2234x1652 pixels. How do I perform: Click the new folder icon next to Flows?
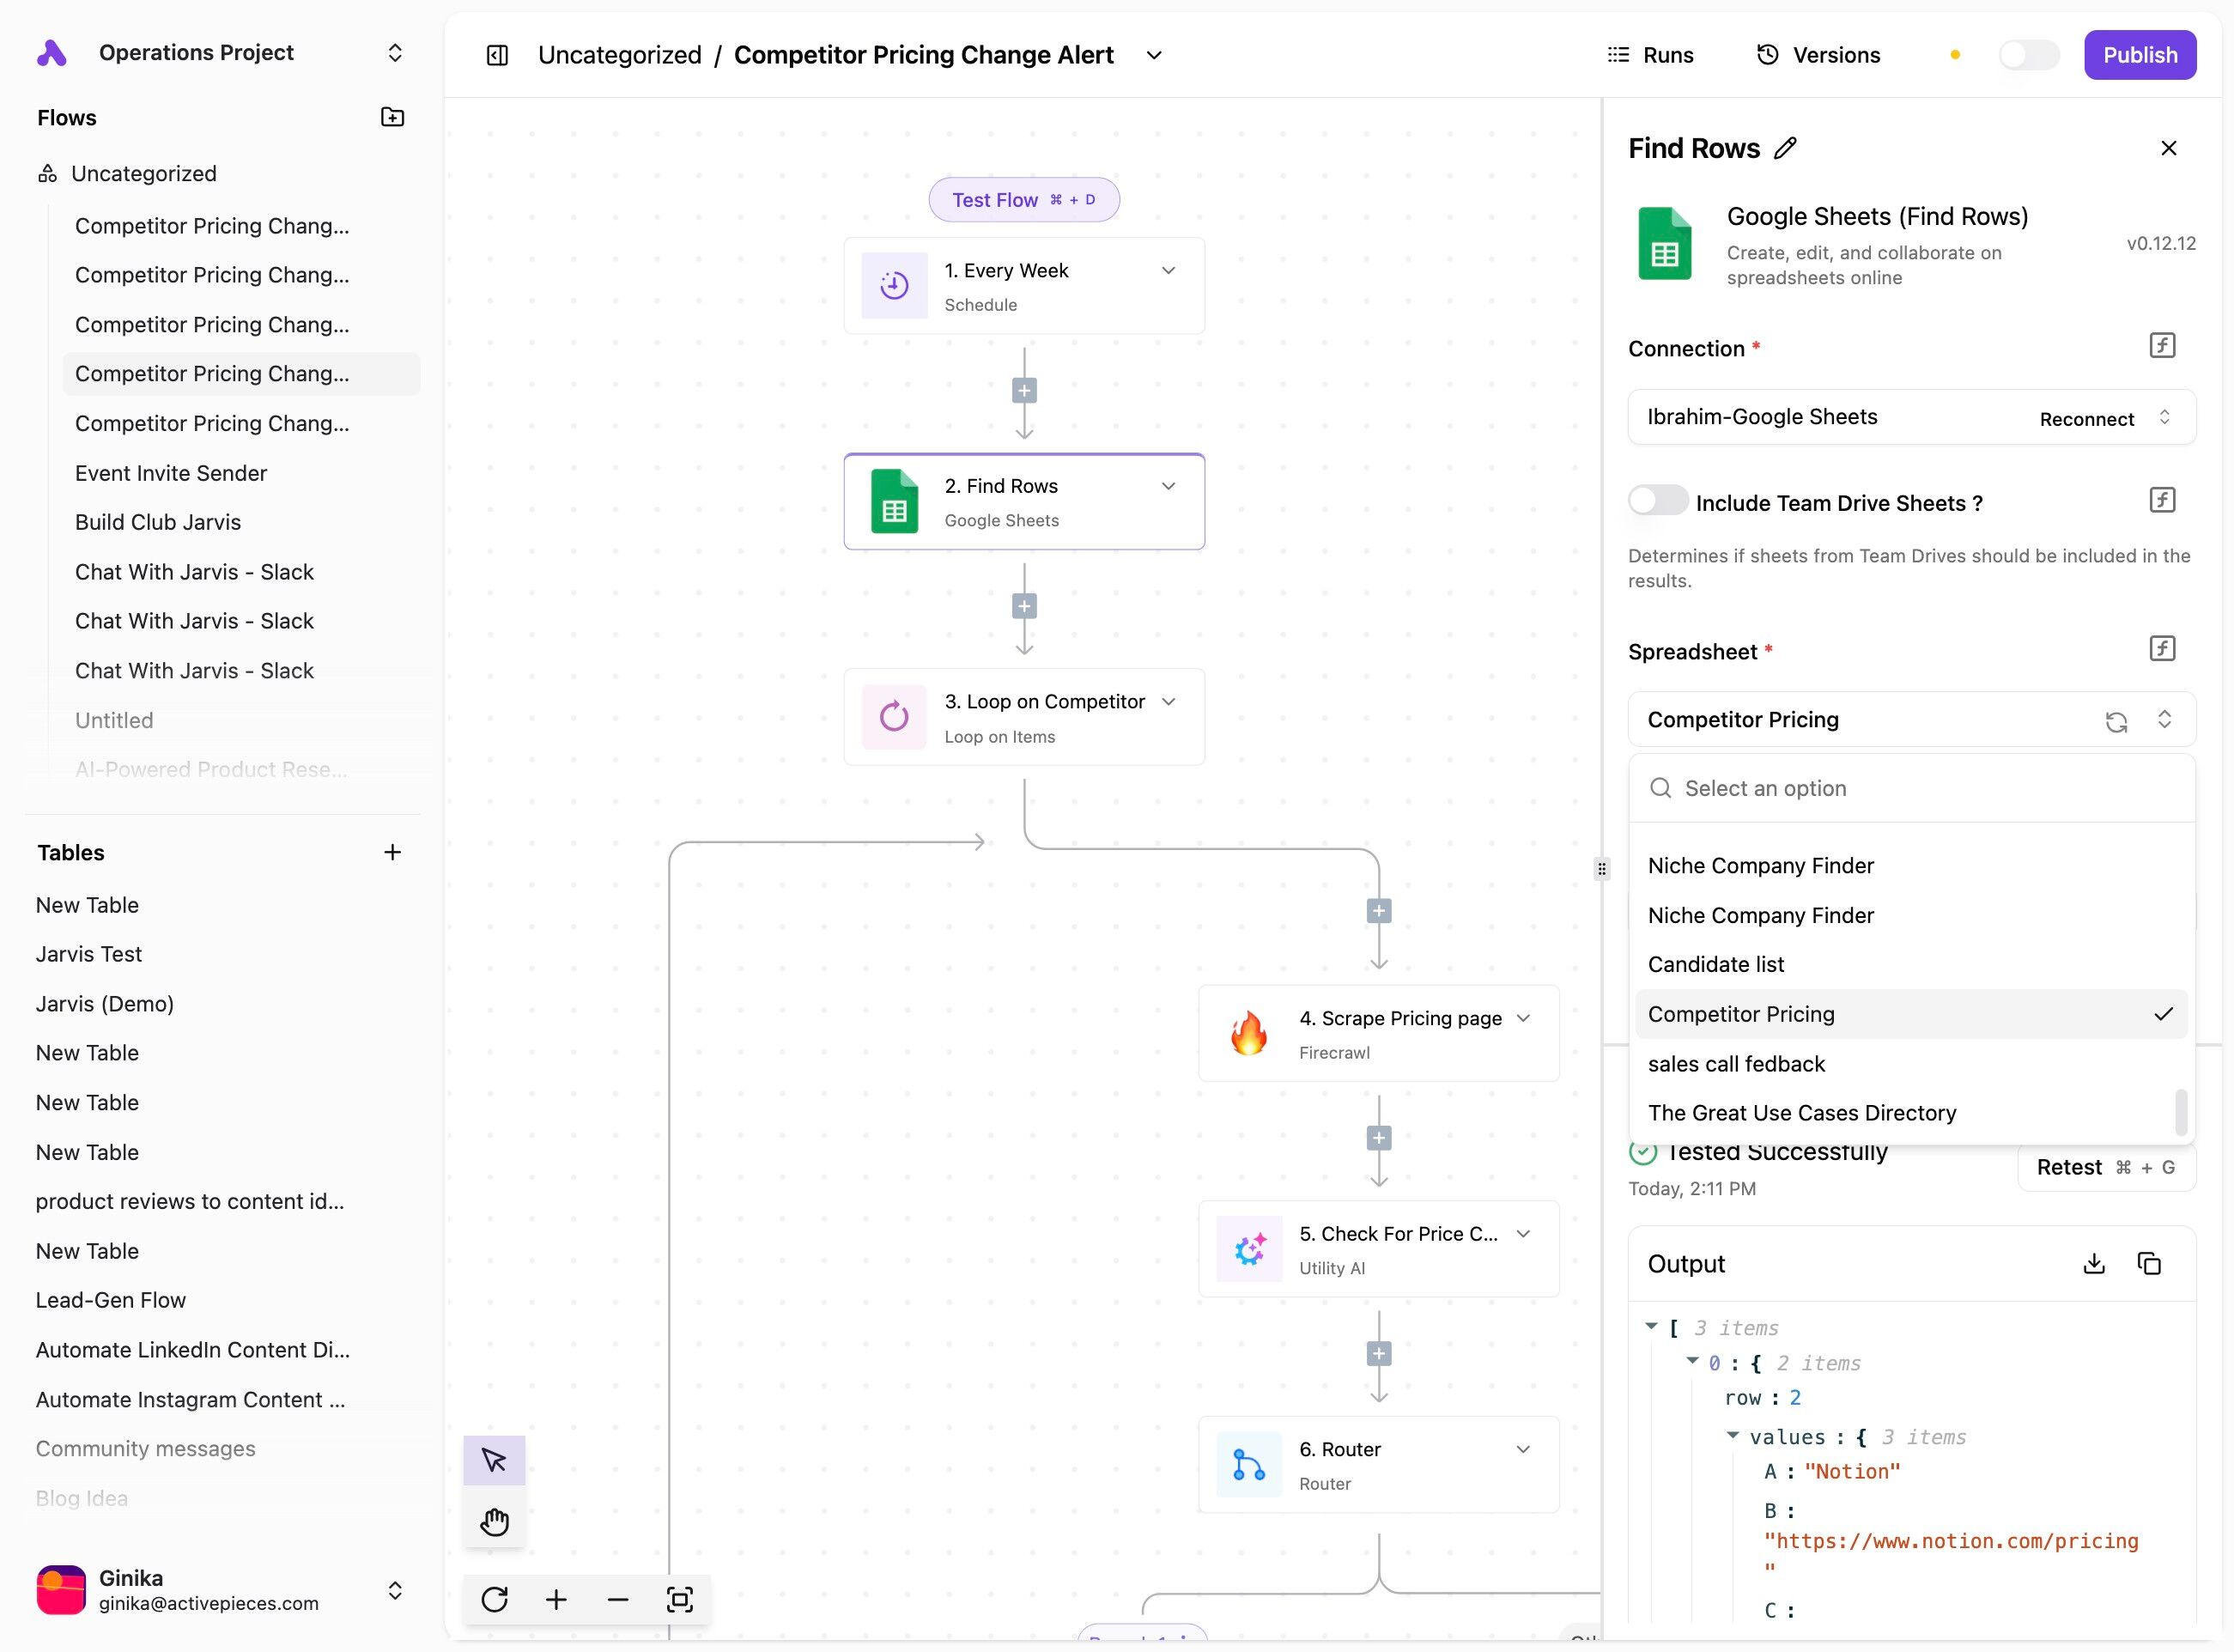coord(392,118)
